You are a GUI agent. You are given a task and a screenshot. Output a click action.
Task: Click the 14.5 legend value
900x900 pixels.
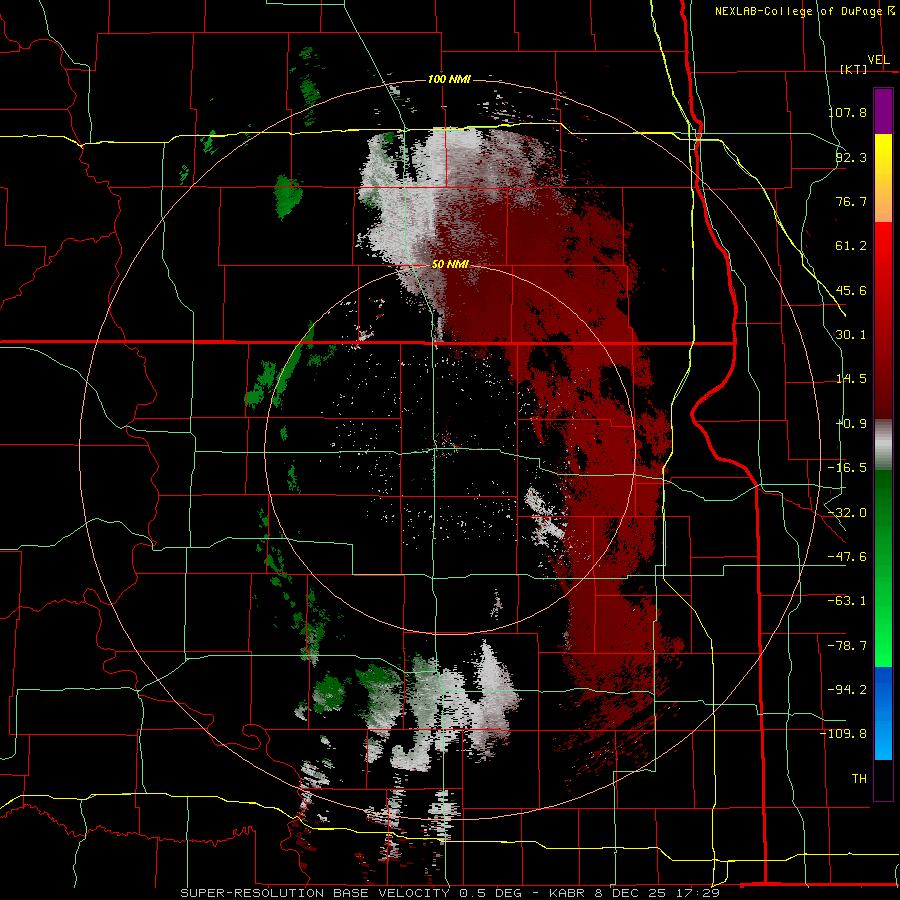(851, 379)
